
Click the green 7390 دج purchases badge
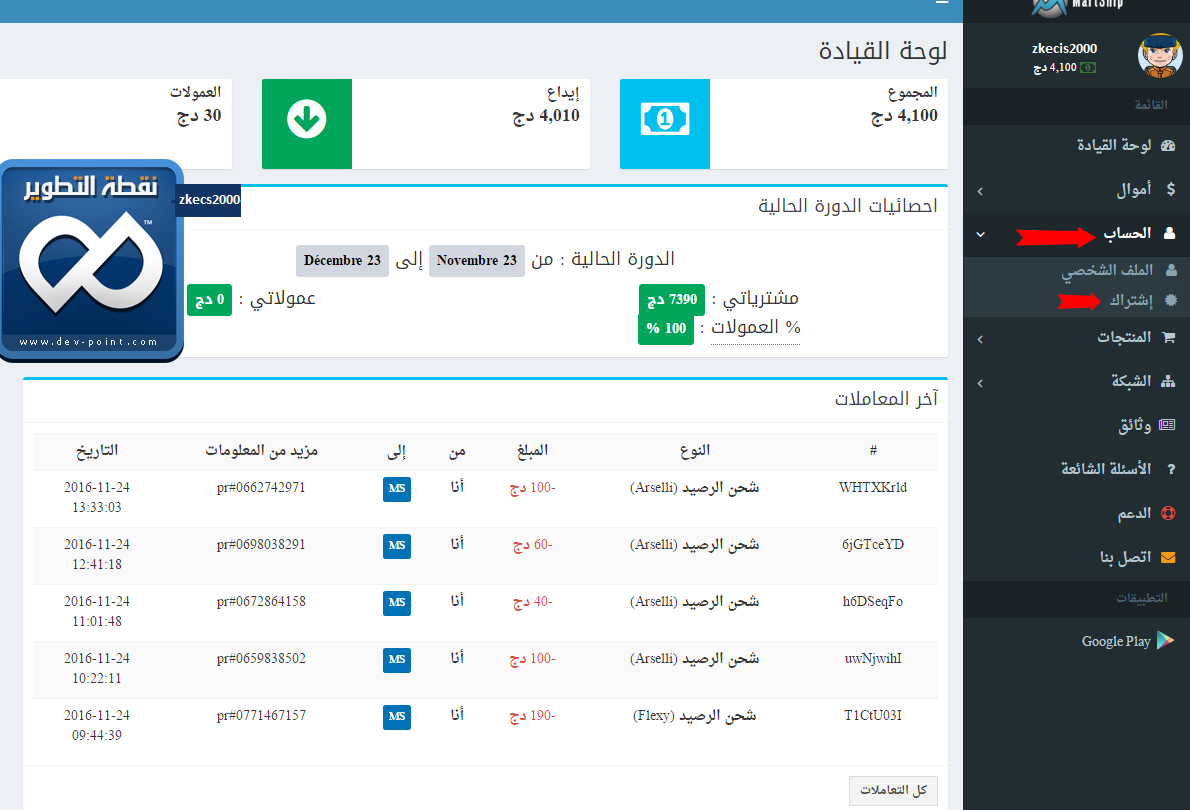pos(672,300)
